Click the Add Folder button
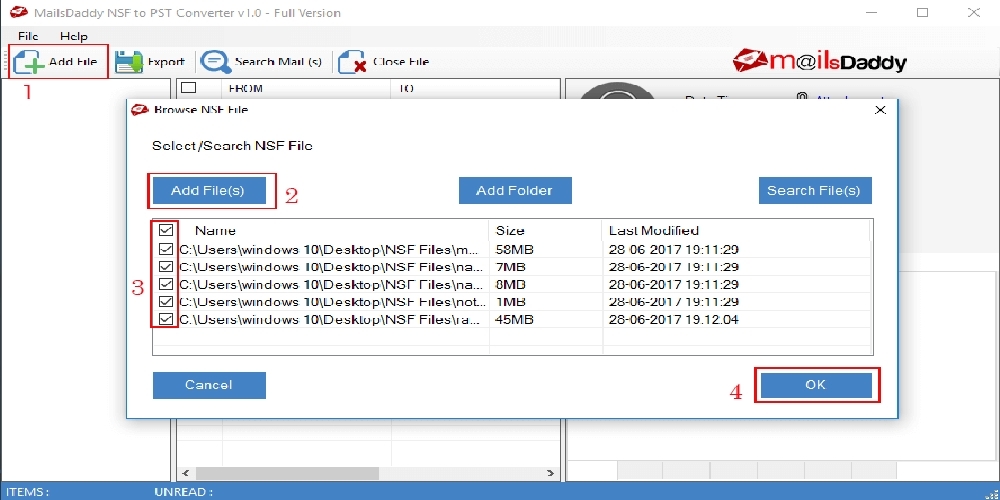 coord(515,190)
